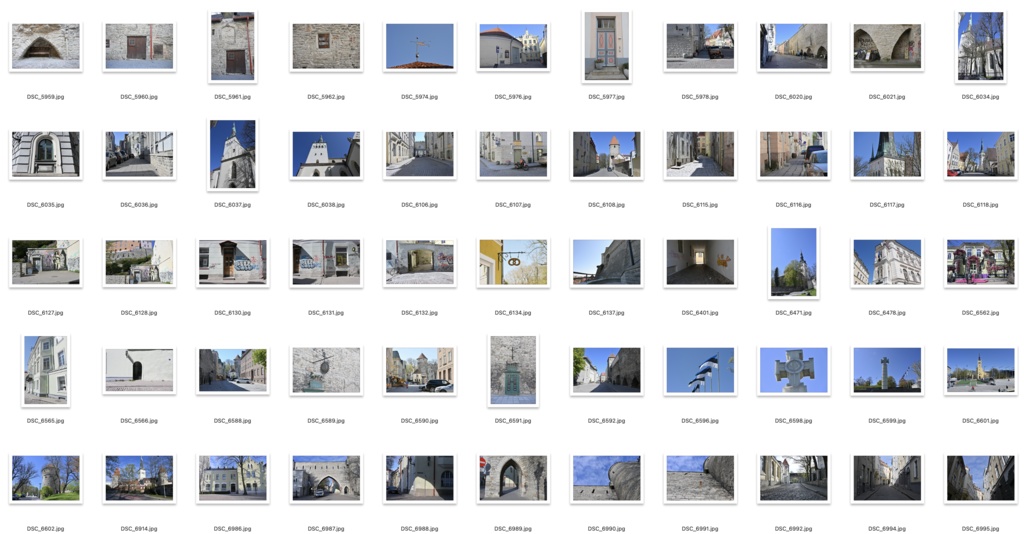1024x534 pixels.
Task: Select the DSC_5960.jpg wooden door thumbnail
Action: [139, 47]
